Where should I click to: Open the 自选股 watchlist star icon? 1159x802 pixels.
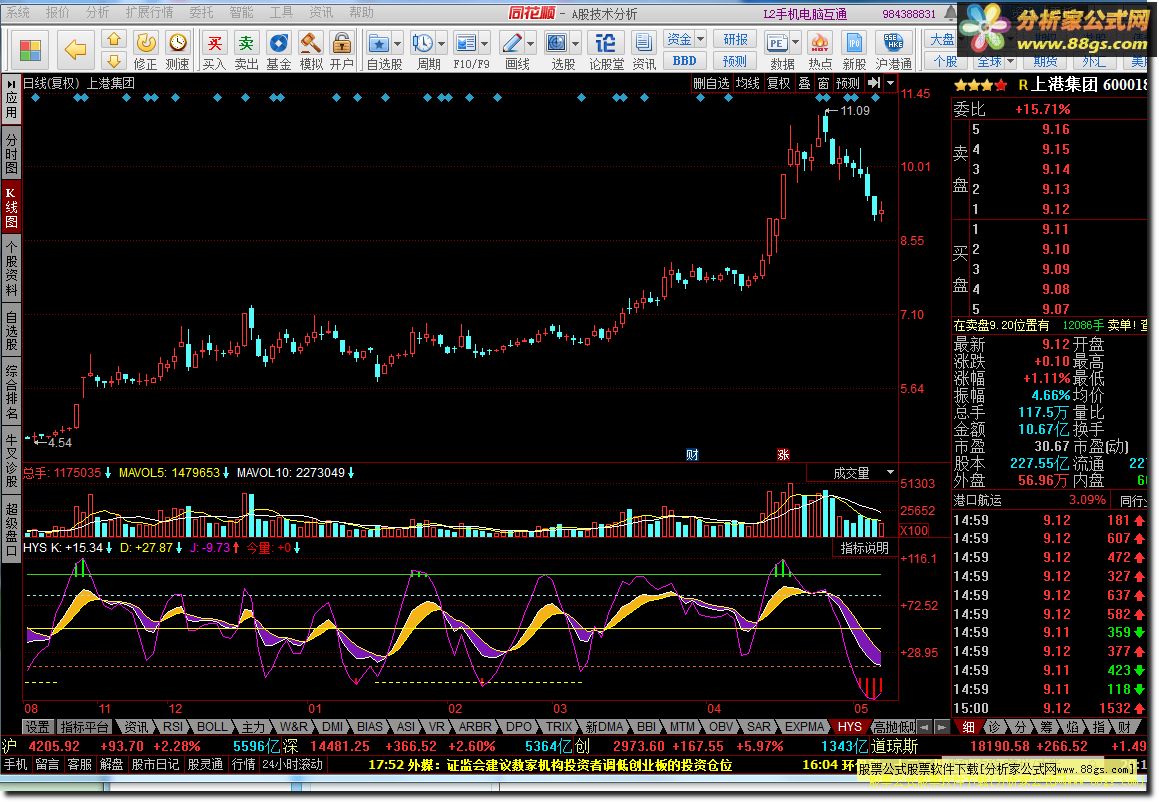[378, 43]
